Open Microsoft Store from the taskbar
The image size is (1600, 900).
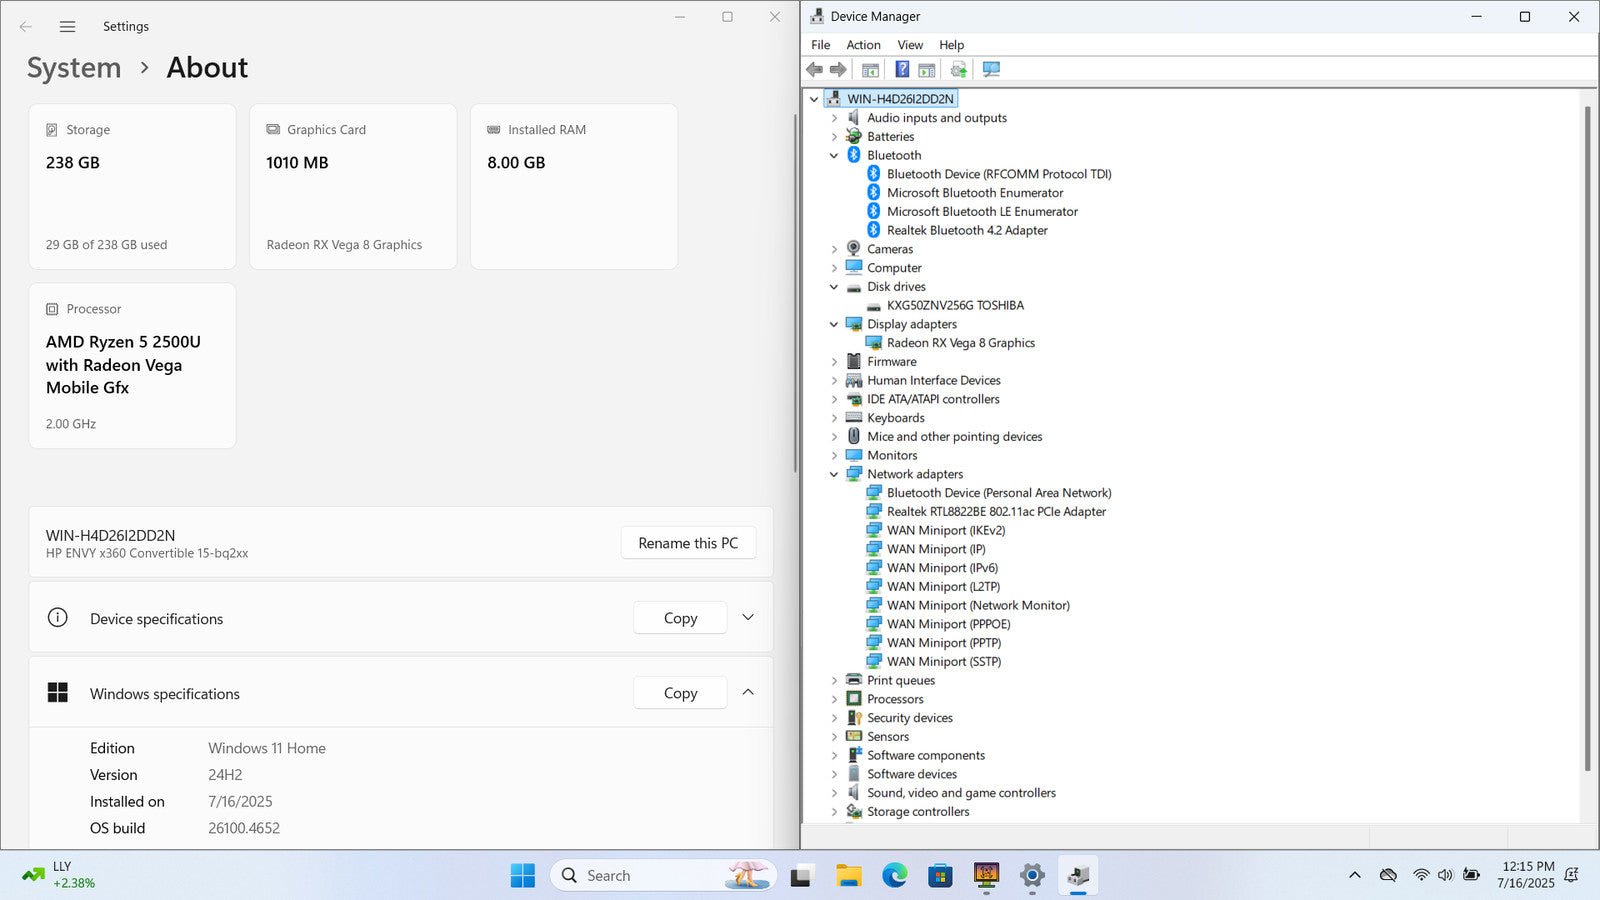click(x=940, y=876)
